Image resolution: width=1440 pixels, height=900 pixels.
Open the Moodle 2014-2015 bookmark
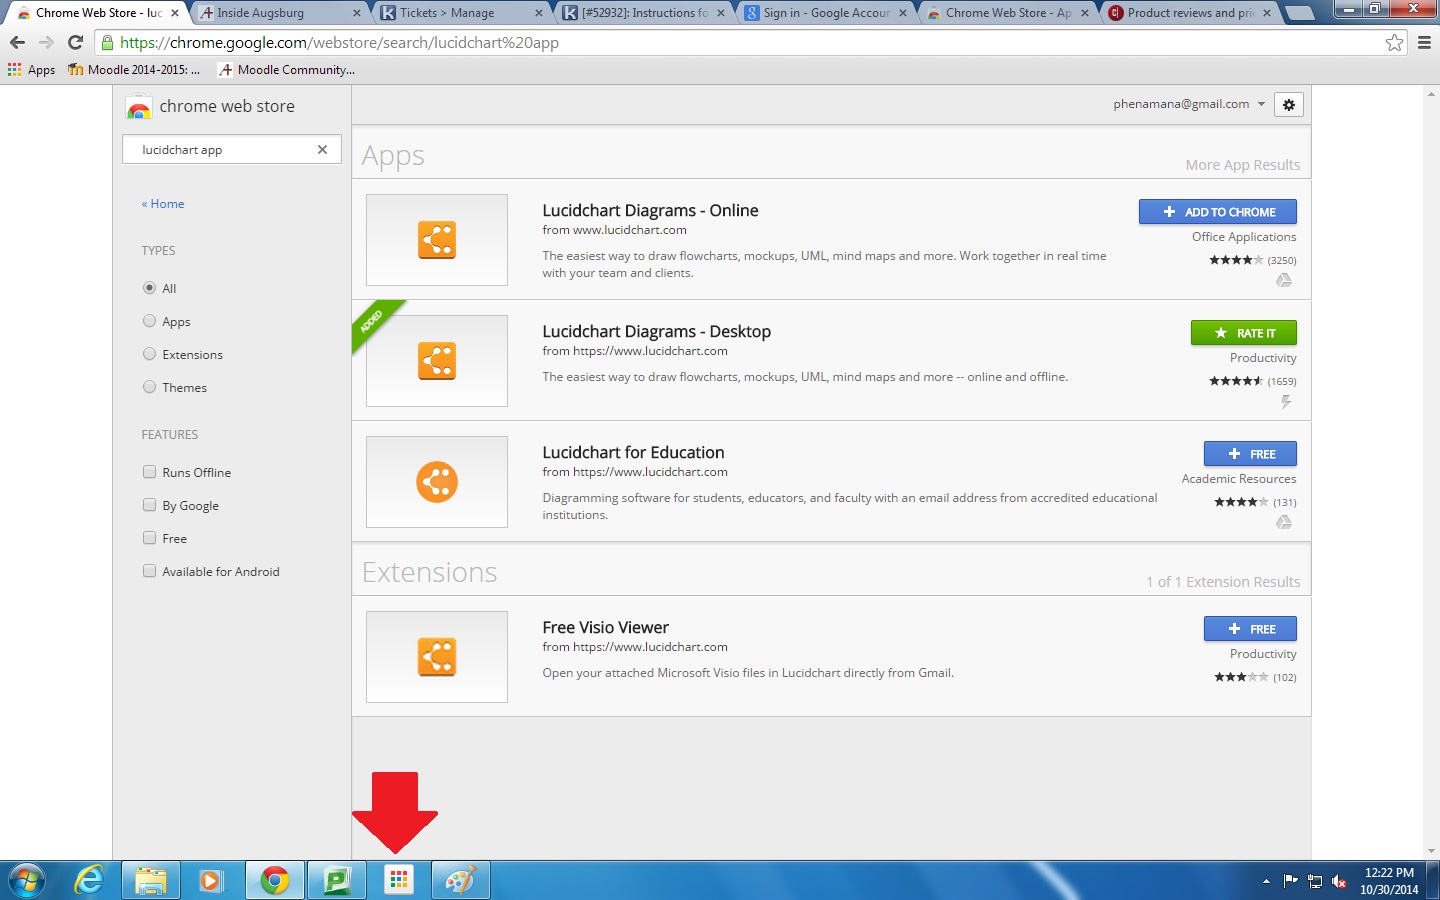[x=134, y=70]
